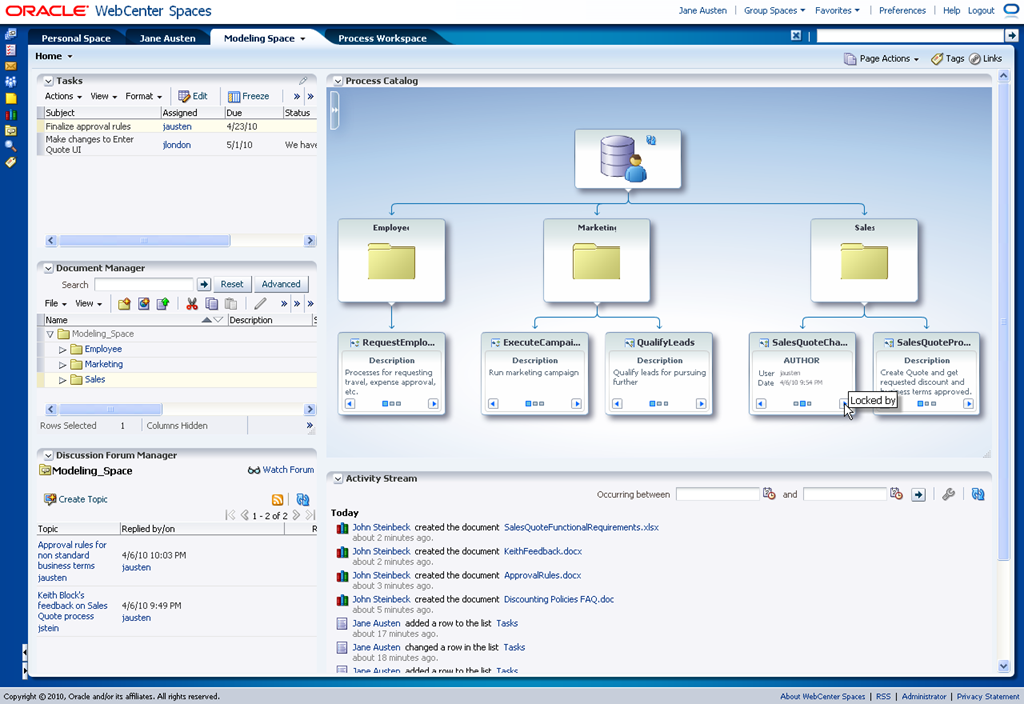
Task: Click the Tasks panel horizontal scrollbar
Action: pos(144,240)
